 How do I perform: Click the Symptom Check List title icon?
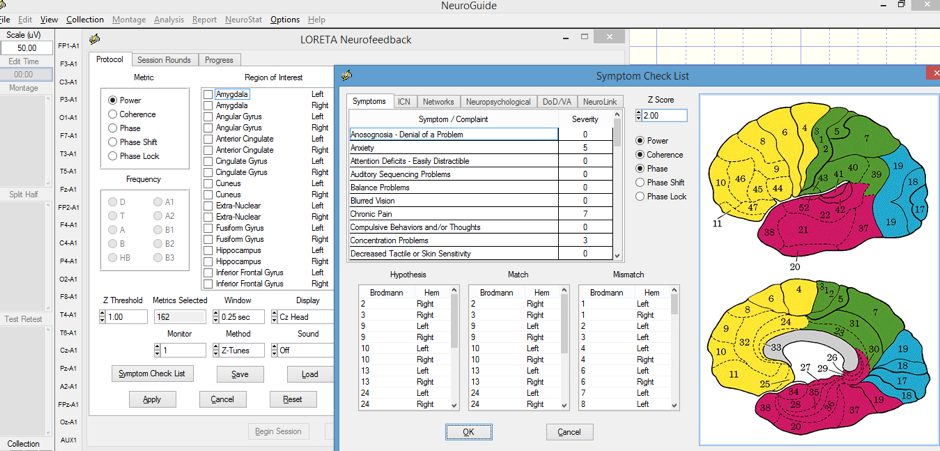[347, 76]
